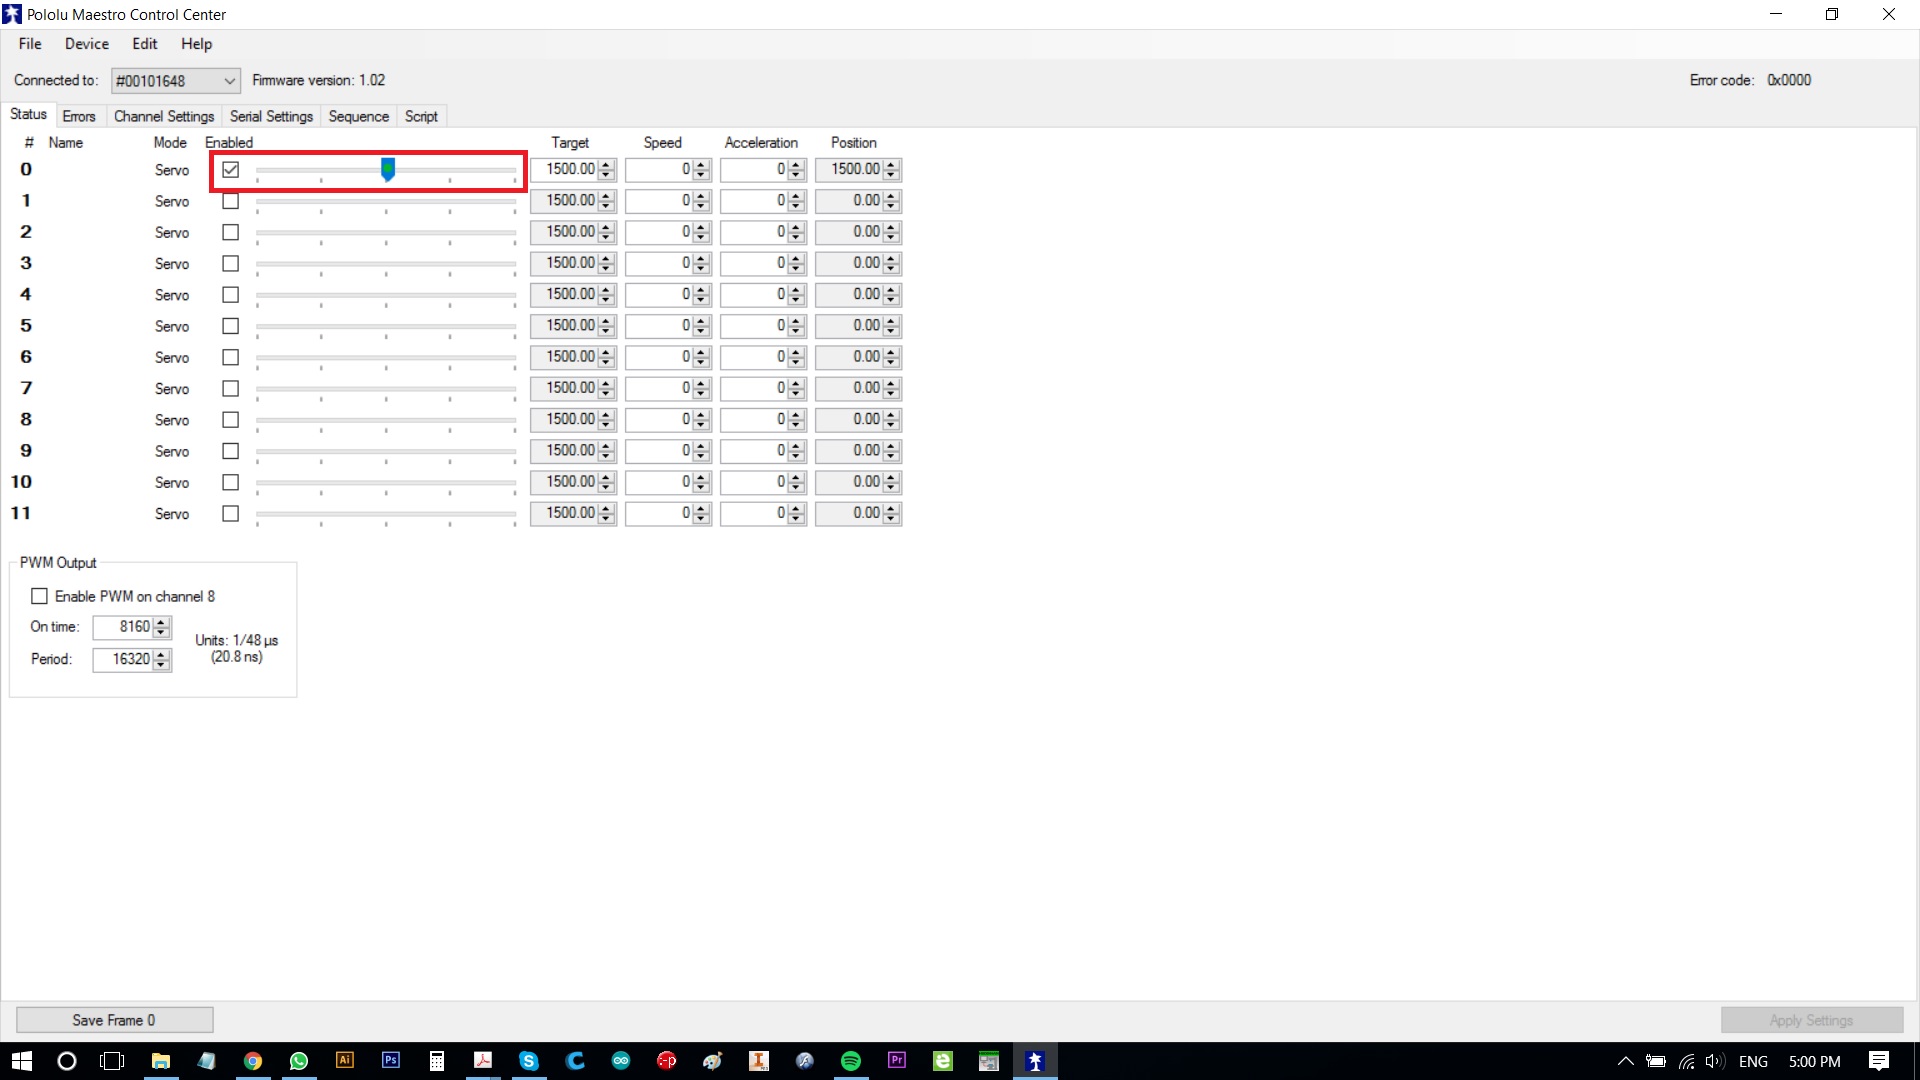The width and height of the screenshot is (1920, 1080).
Task: Click the PWM Period field
Action: click(122, 660)
